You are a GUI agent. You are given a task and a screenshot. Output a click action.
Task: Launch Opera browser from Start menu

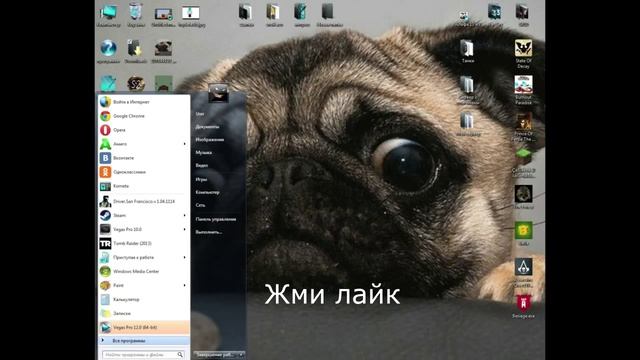(144, 130)
